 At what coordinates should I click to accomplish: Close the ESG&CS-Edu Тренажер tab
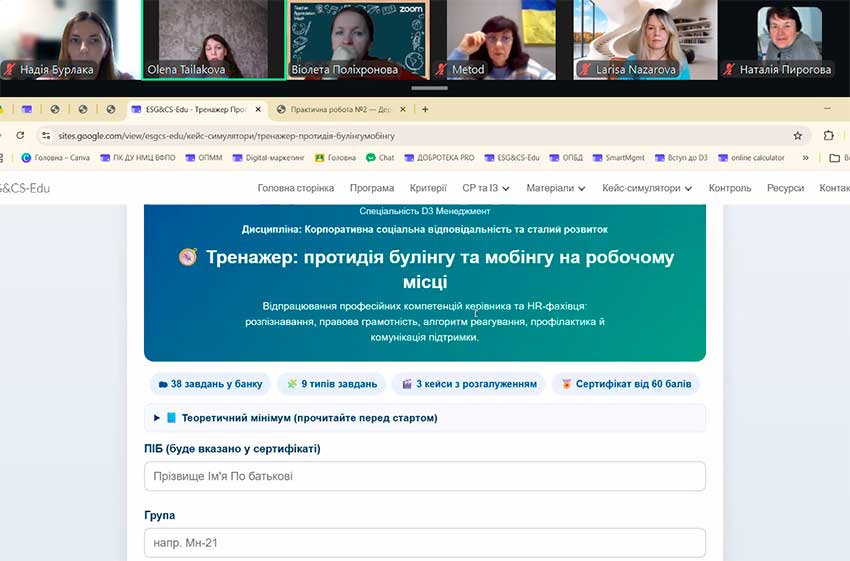click(258, 109)
